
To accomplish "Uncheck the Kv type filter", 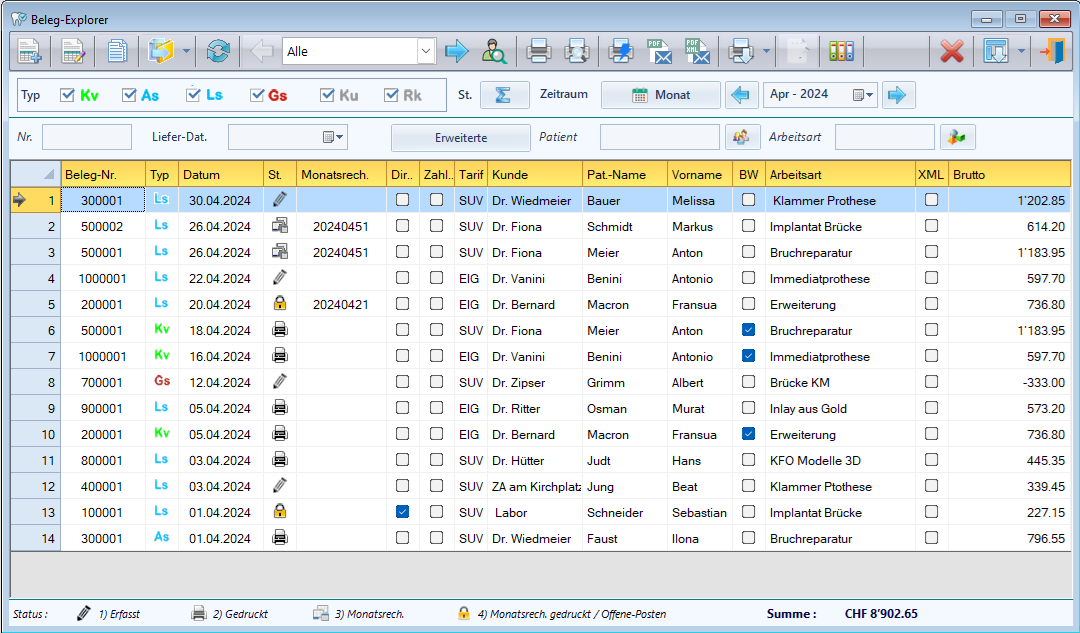I will pyautogui.click(x=68, y=95).
